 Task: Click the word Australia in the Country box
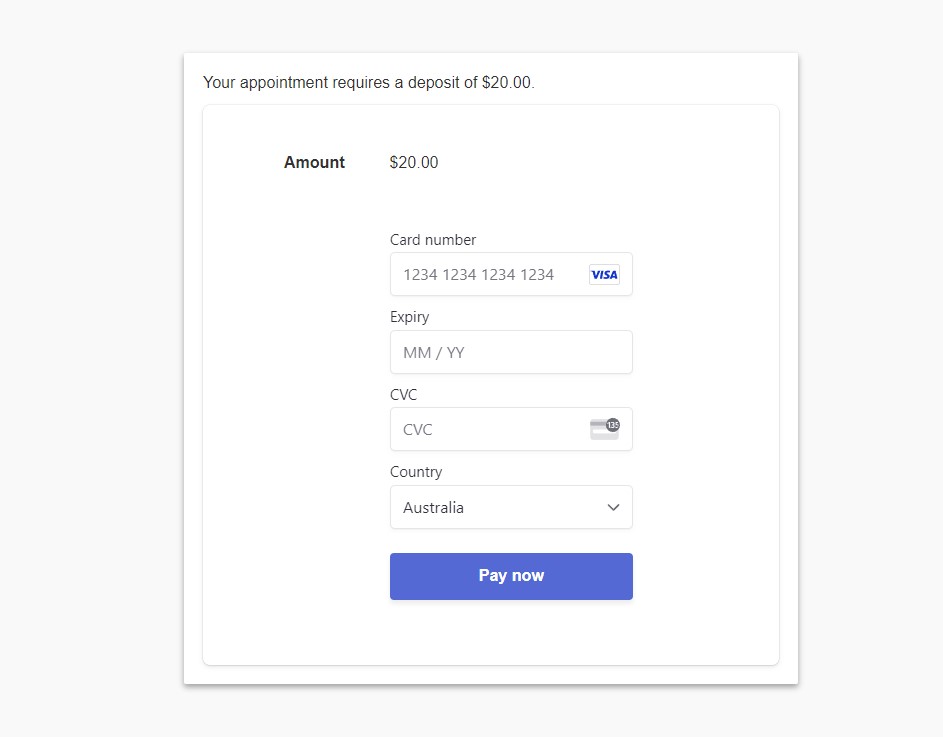tap(433, 508)
